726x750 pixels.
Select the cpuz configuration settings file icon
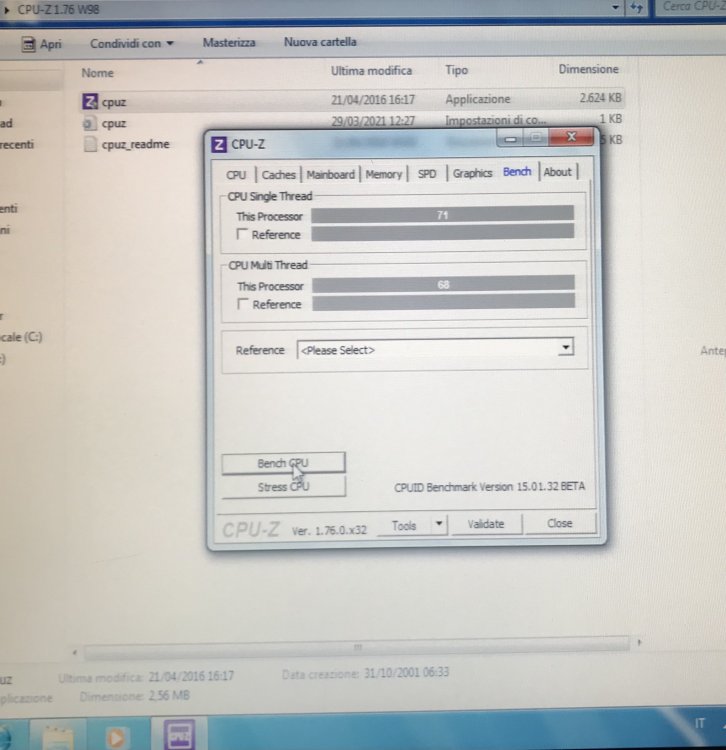coord(89,123)
